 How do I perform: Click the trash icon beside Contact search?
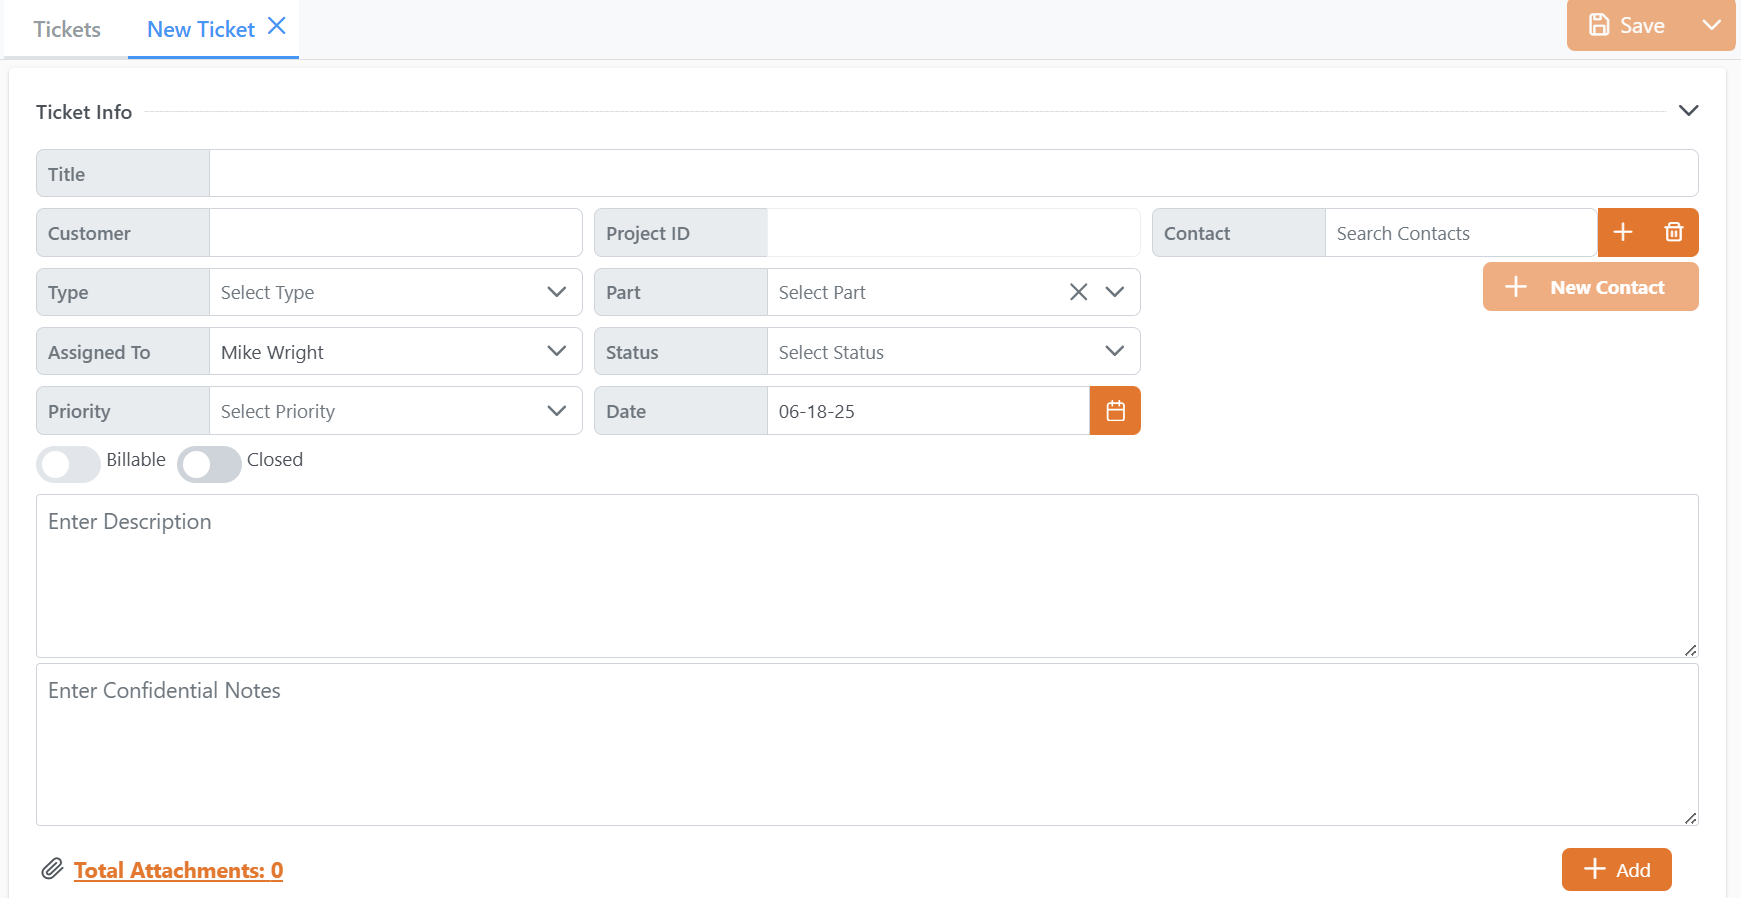tap(1673, 233)
